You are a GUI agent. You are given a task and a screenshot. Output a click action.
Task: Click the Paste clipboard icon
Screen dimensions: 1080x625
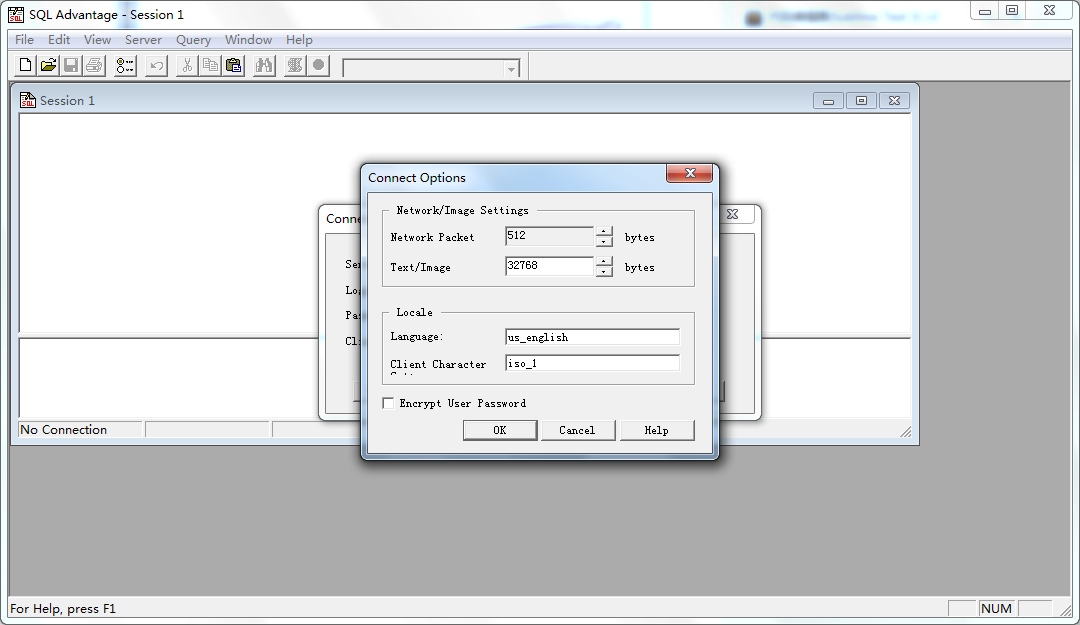234,65
